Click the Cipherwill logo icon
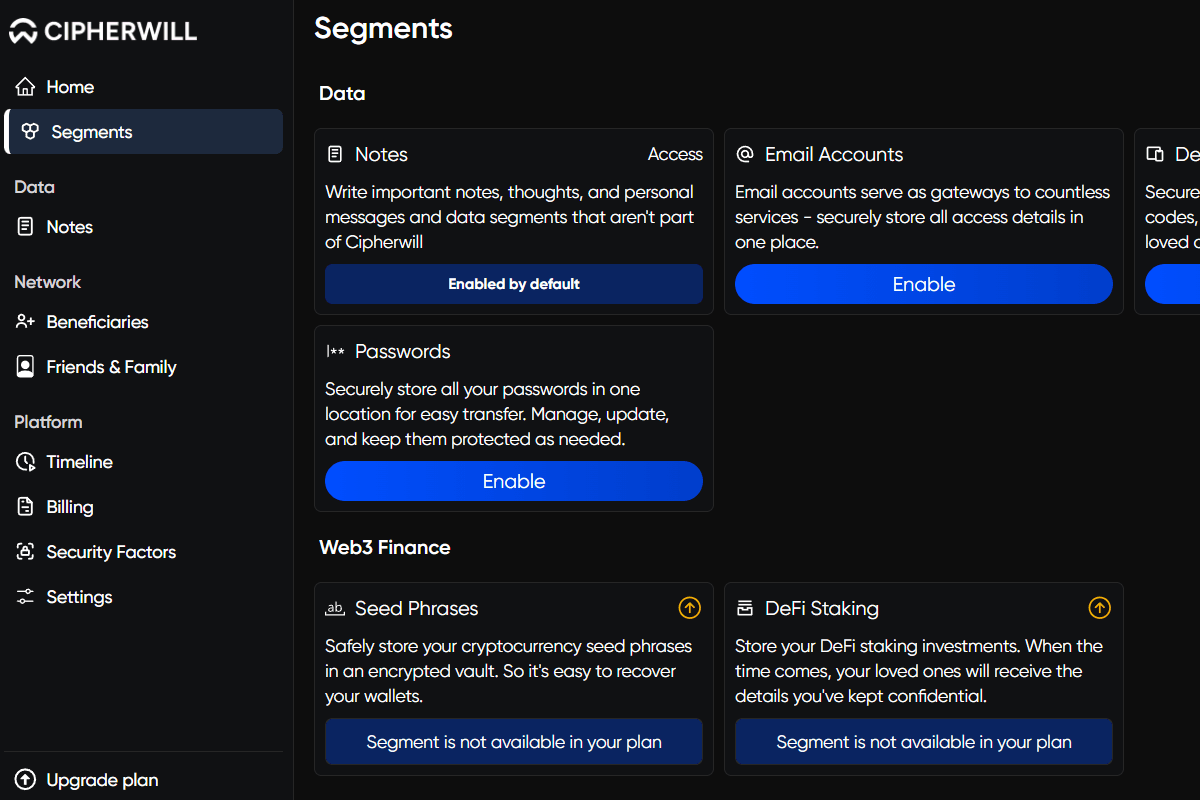This screenshot has width=1200, height=800. pos(23,31)
